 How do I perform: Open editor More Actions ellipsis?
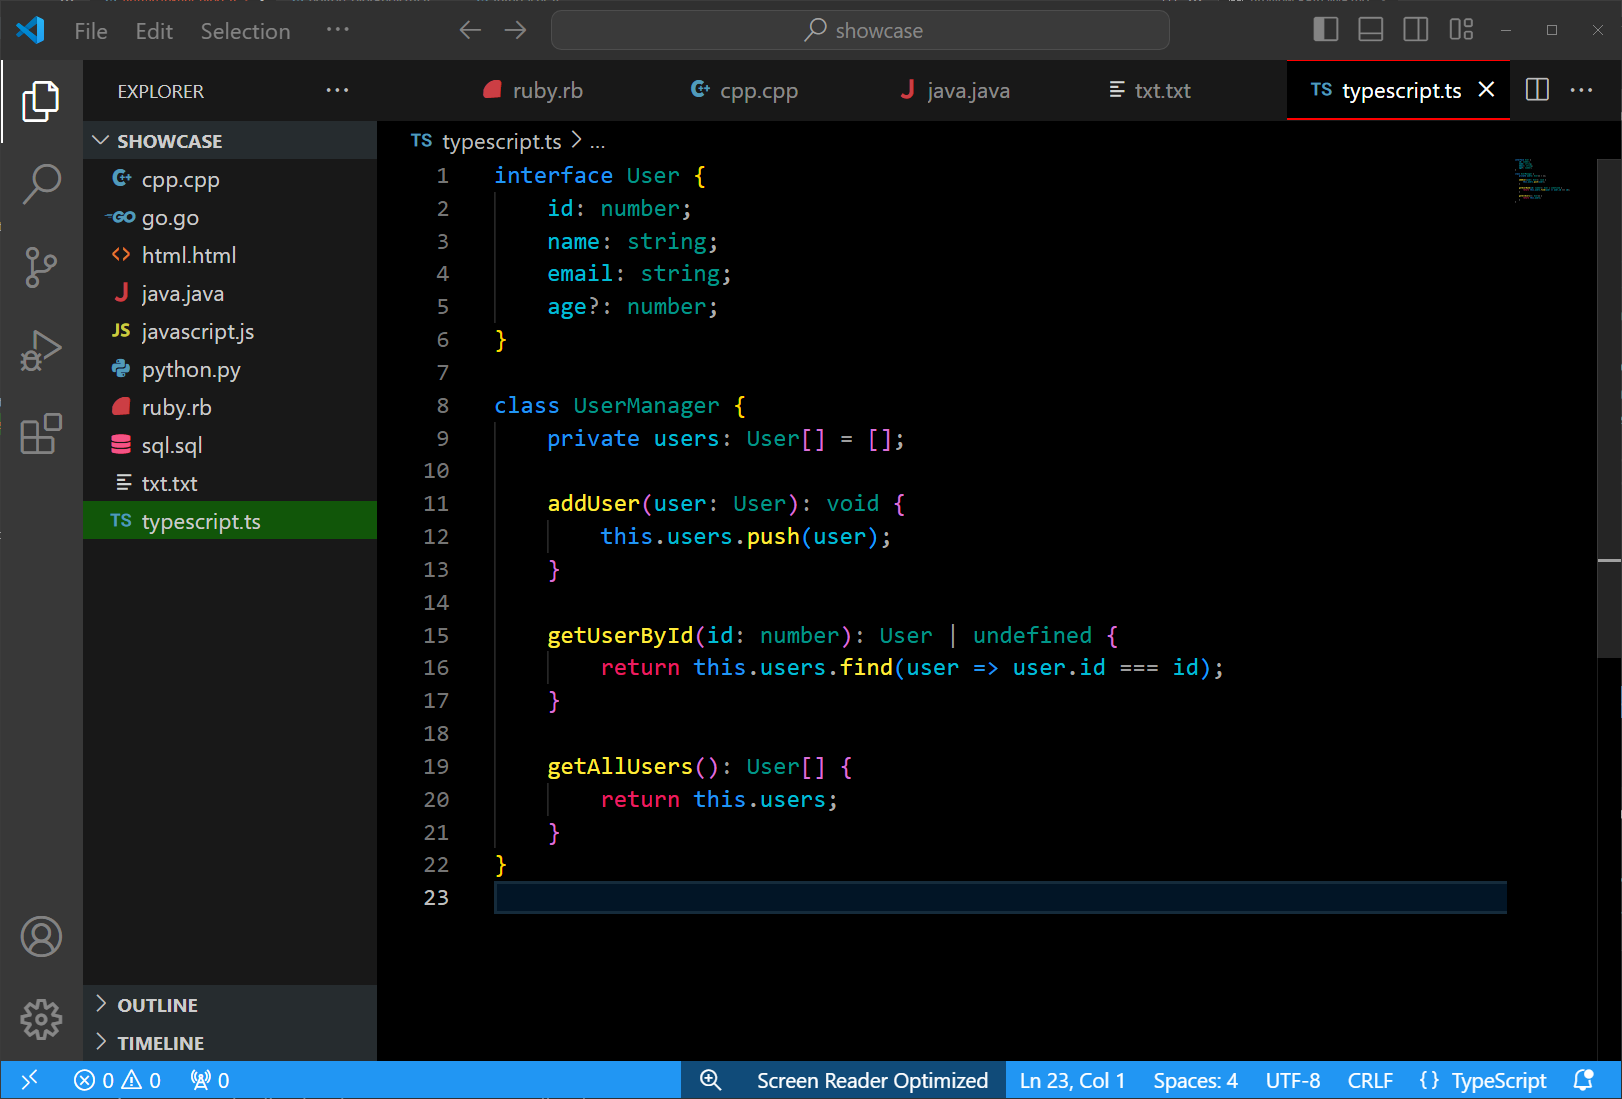tap(1581, 90)
